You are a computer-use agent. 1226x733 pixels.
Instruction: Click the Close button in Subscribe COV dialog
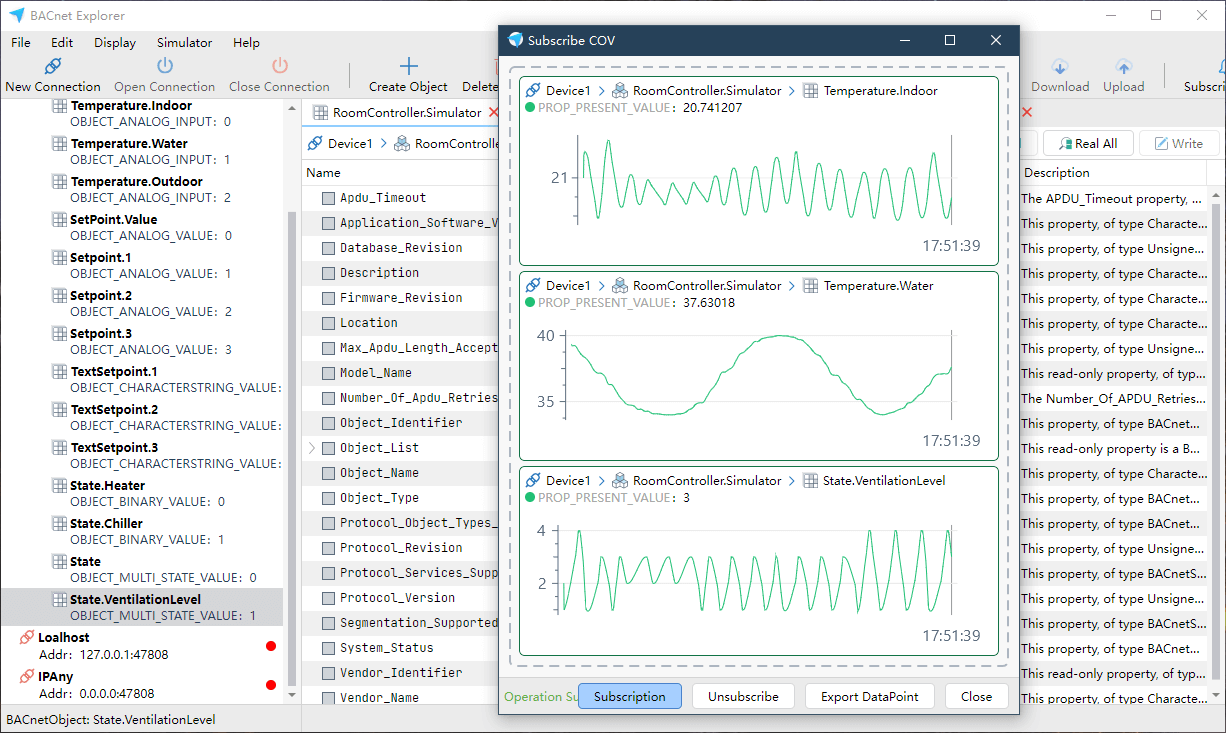[x=977, y=696]
